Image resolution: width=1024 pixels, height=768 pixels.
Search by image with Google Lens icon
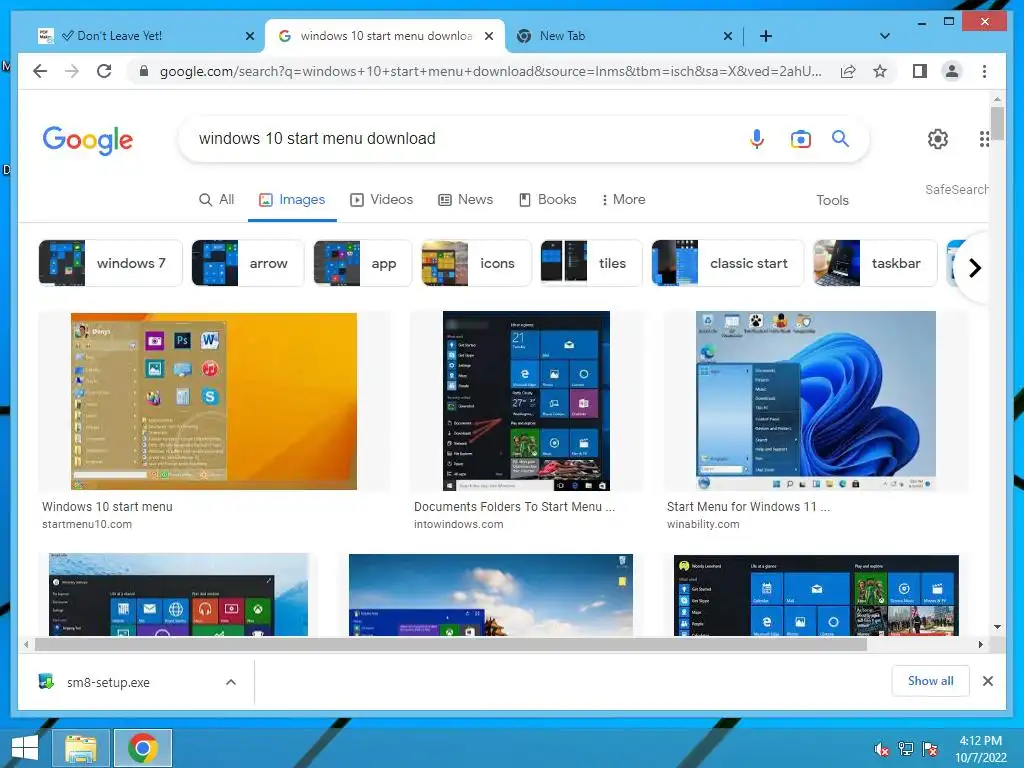[x=801, y=138]
